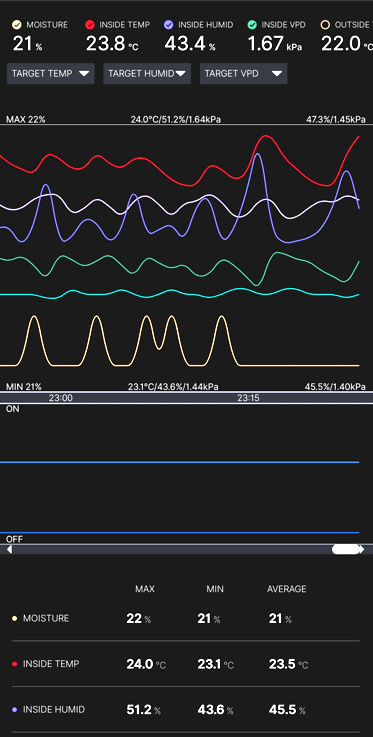
Task: Click the INSIDE HUMID row label in the table
Action: pos(54,709)
